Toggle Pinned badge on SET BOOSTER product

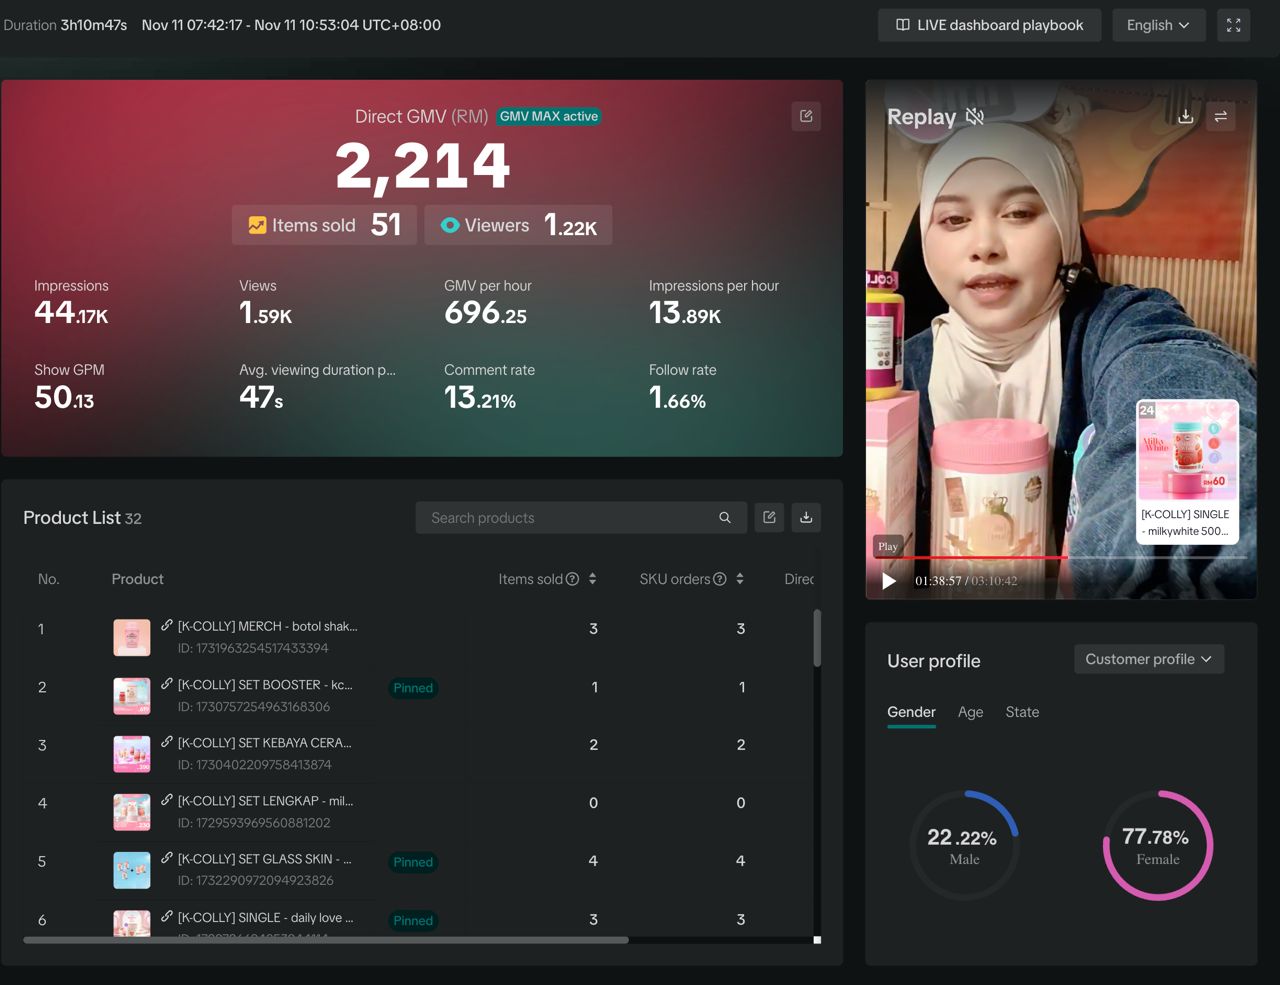point(413,688)
